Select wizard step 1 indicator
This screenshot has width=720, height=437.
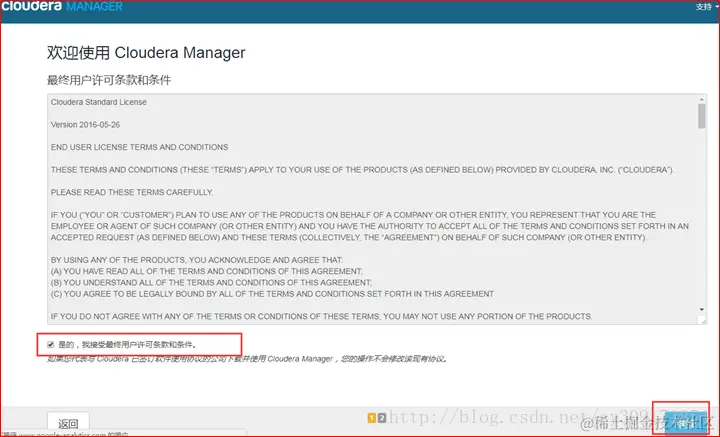tap(371, 418)
